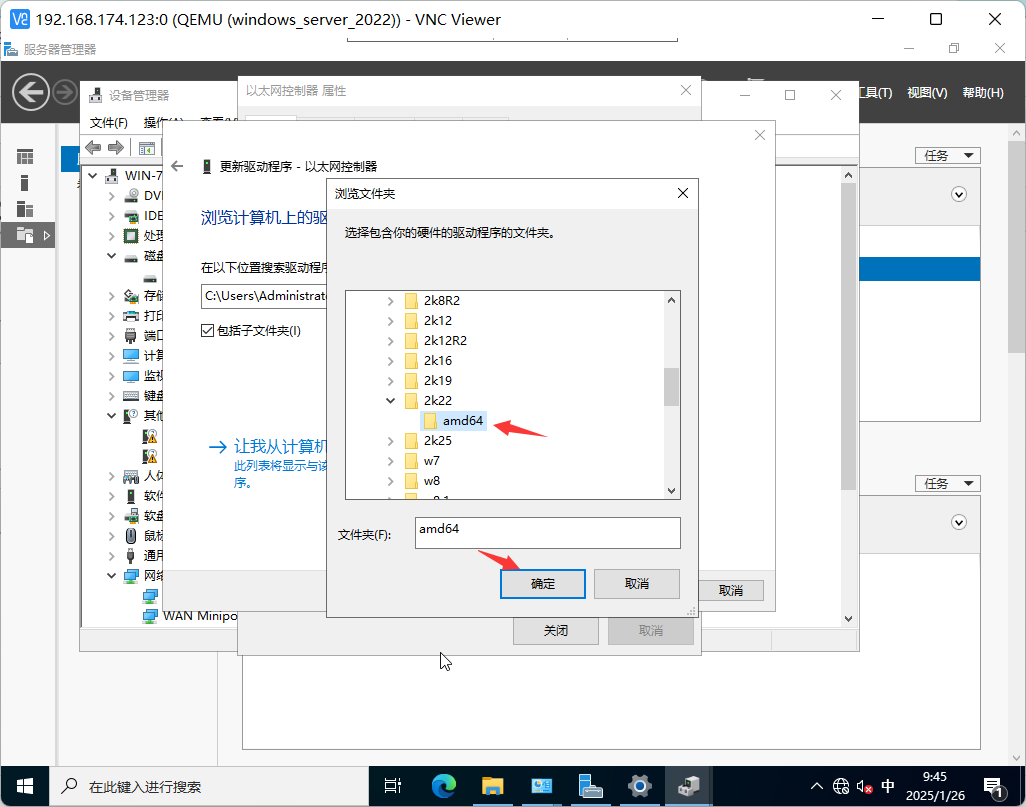Show hidden system tray icons
Image resolution: width=1026 pixels, height=807 pixels.
817,786
